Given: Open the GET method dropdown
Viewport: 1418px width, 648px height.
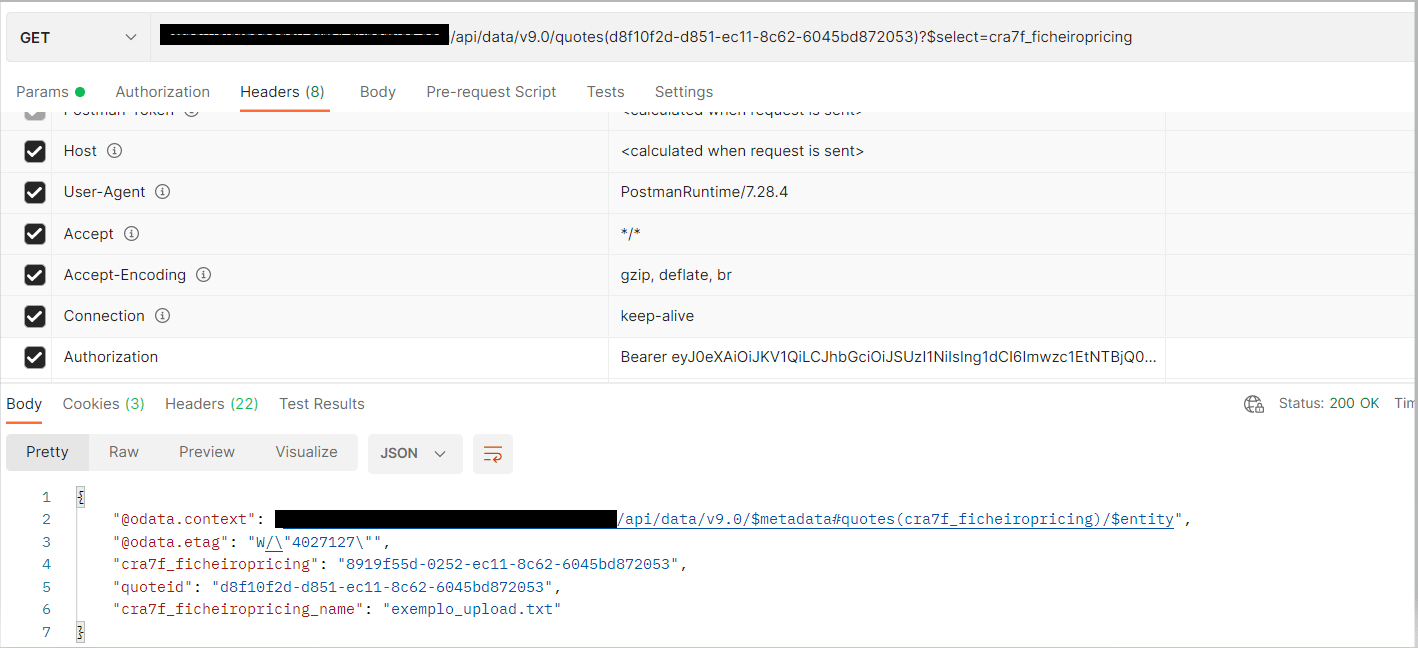Looking at the screenshot, I should point(78,37).
